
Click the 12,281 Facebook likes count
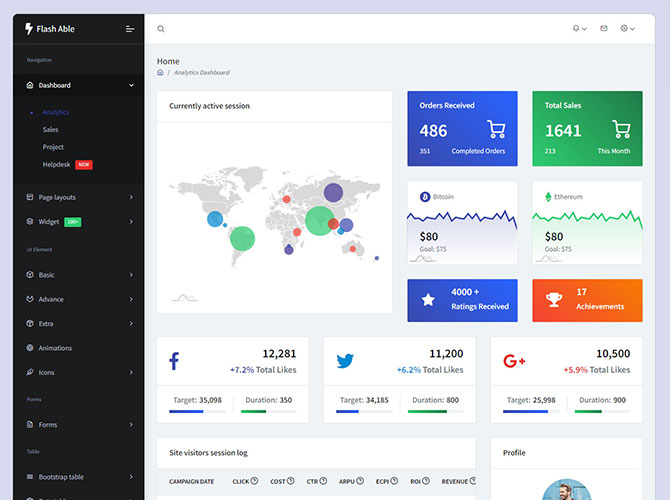[279, 354]
